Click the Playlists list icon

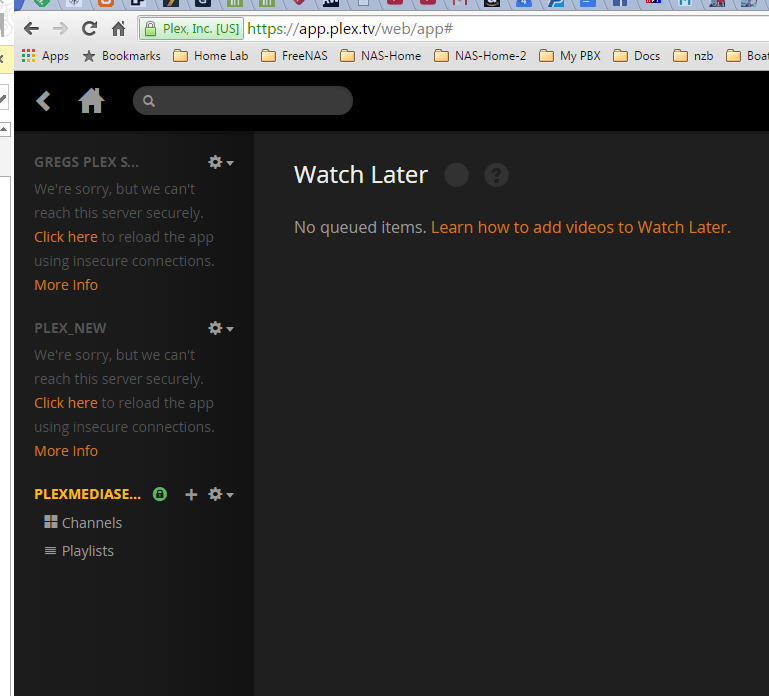click(50, 551)
